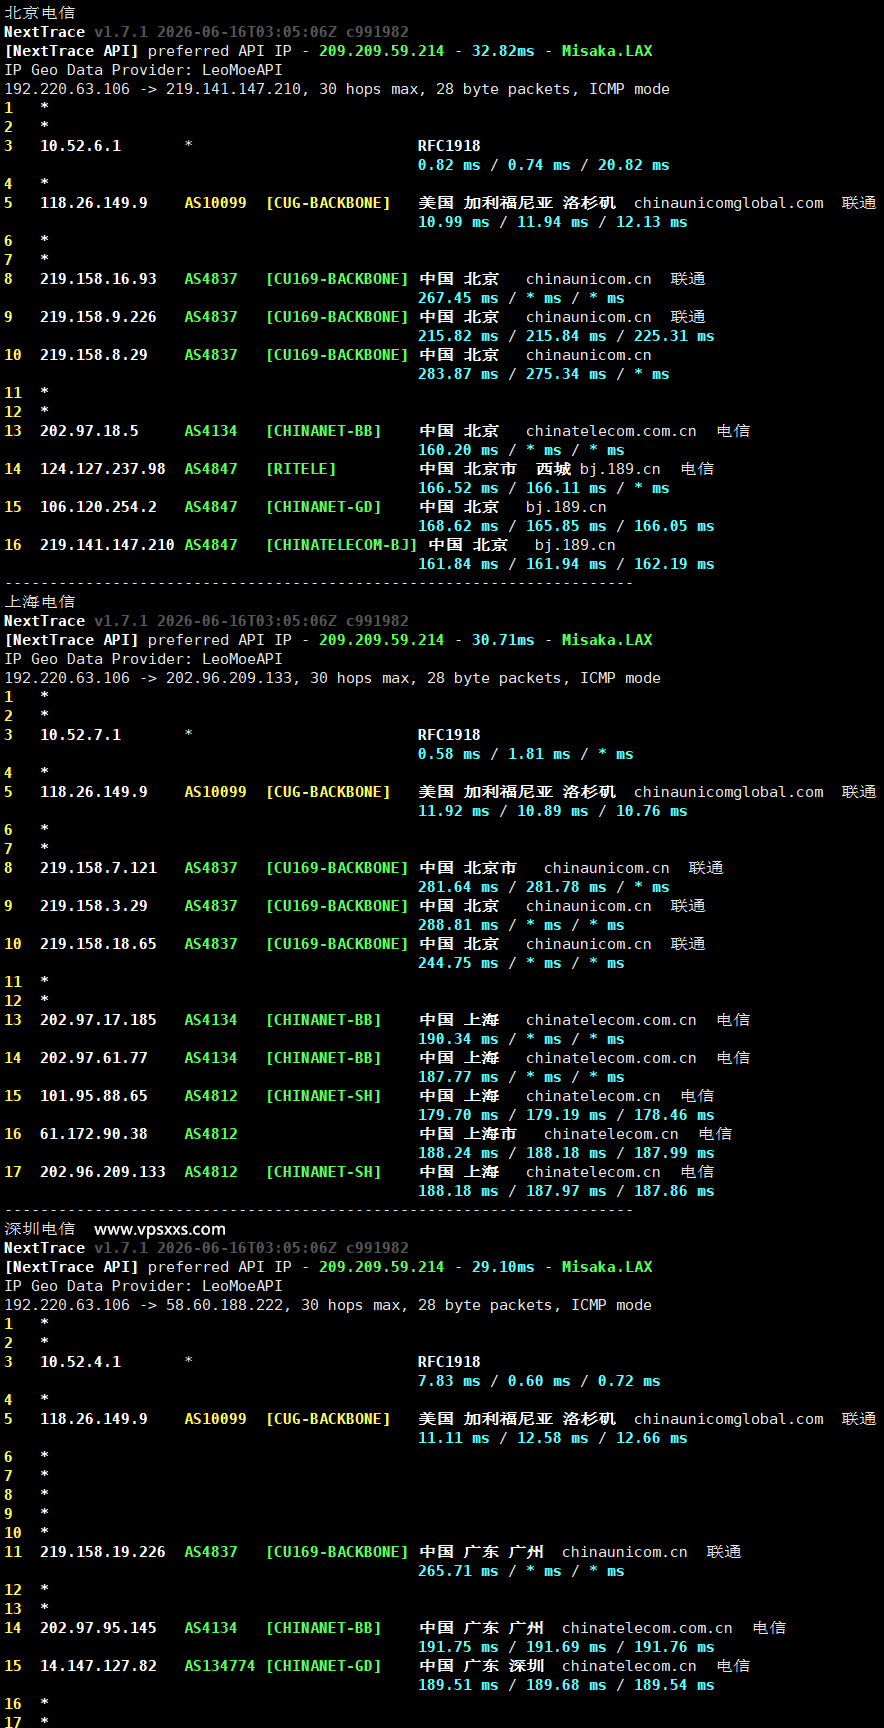Click the 0.82 ms latency value

tap(449, 165)
